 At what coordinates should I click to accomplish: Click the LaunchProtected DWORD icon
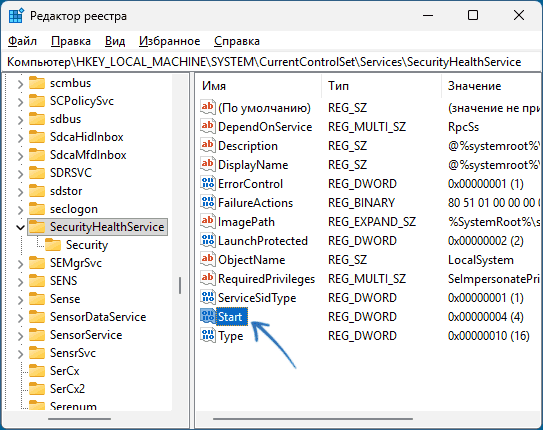pyautogui.click(x=208, y=241)
